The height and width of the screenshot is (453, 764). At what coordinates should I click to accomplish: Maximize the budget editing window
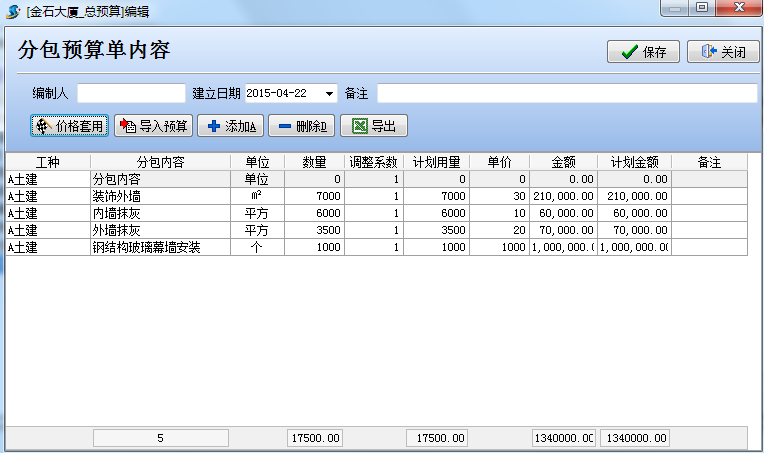point(701,8)
